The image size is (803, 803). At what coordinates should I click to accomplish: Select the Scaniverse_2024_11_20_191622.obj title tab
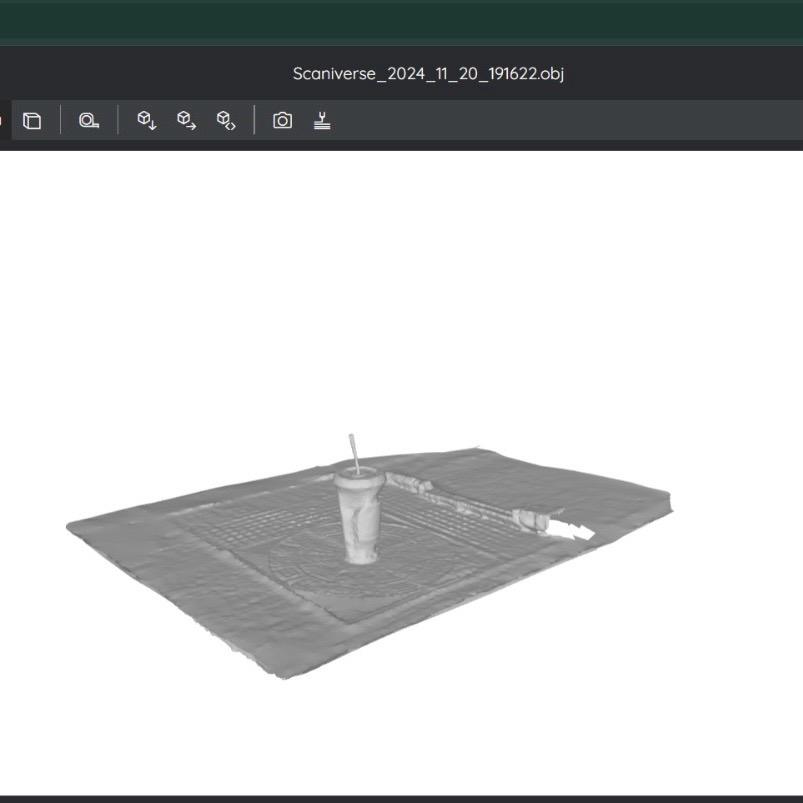pyautogui.click(x=428, y=73)
